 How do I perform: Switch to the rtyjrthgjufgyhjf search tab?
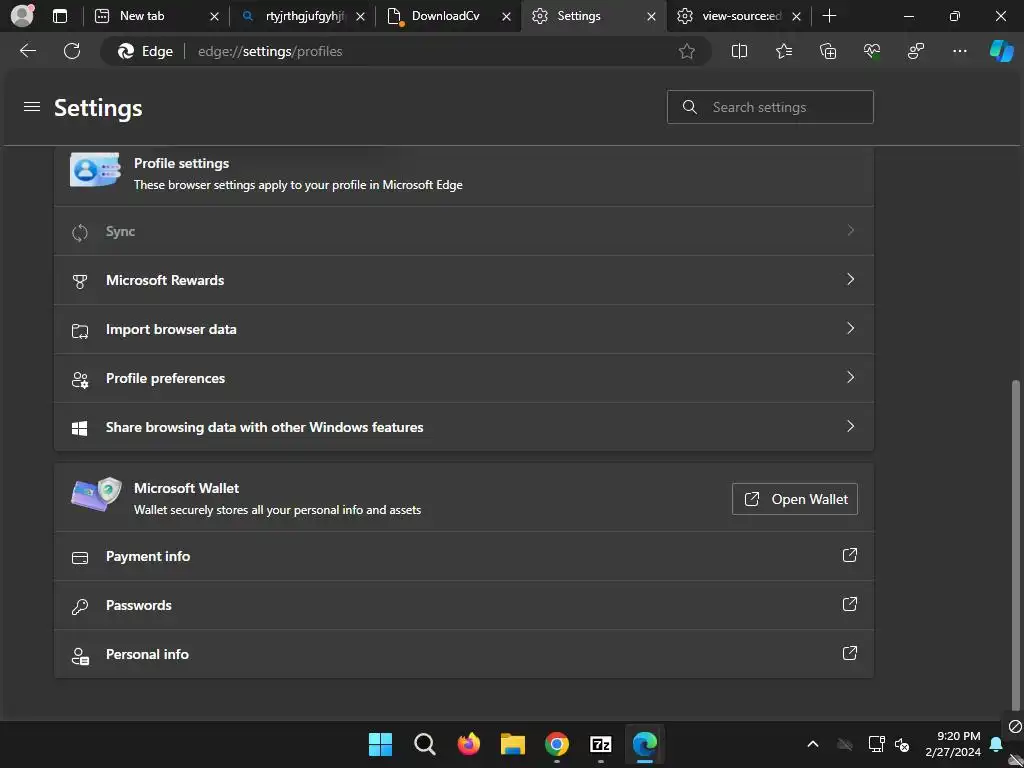[302, 16]
